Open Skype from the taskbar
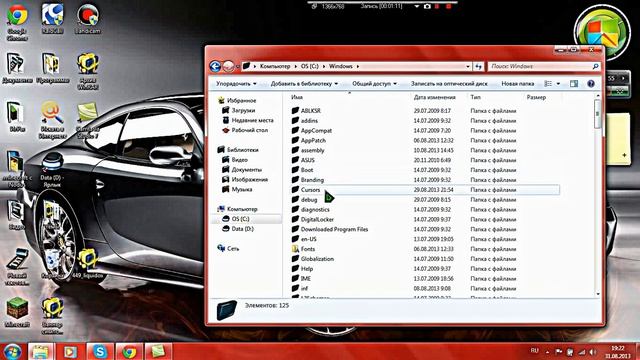 tap(100, 351)
